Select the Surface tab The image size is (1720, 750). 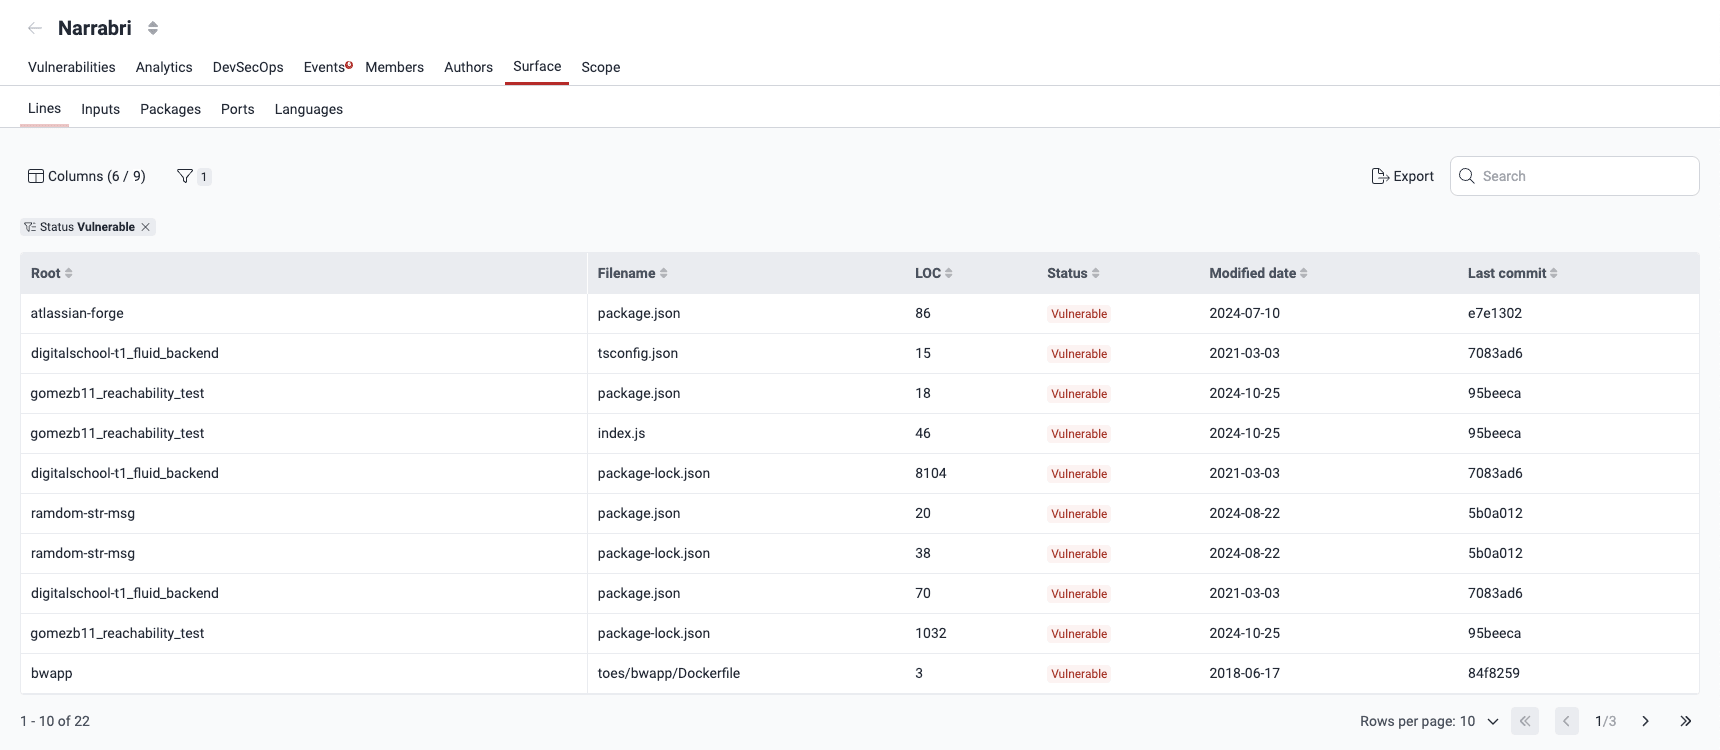pos(537,66)
